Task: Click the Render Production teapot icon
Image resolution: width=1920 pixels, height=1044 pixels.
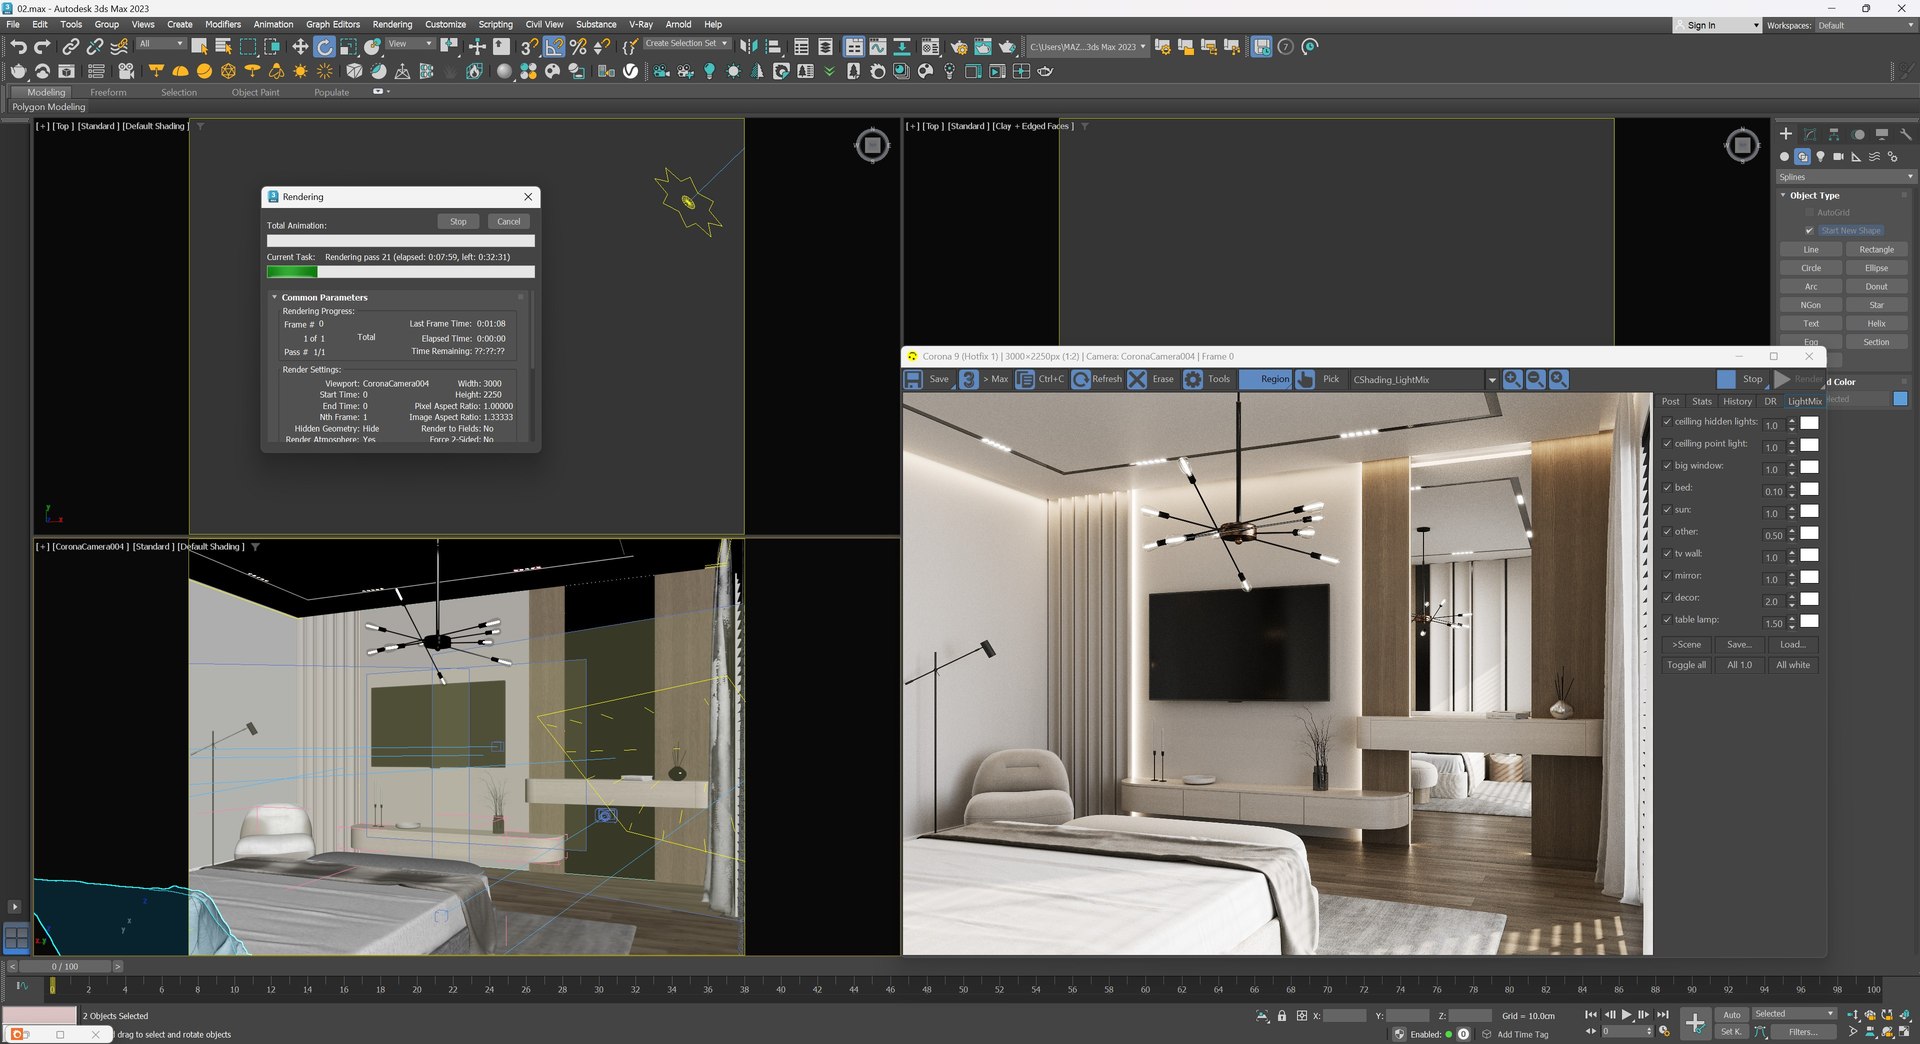Action: coord(1007,46)
